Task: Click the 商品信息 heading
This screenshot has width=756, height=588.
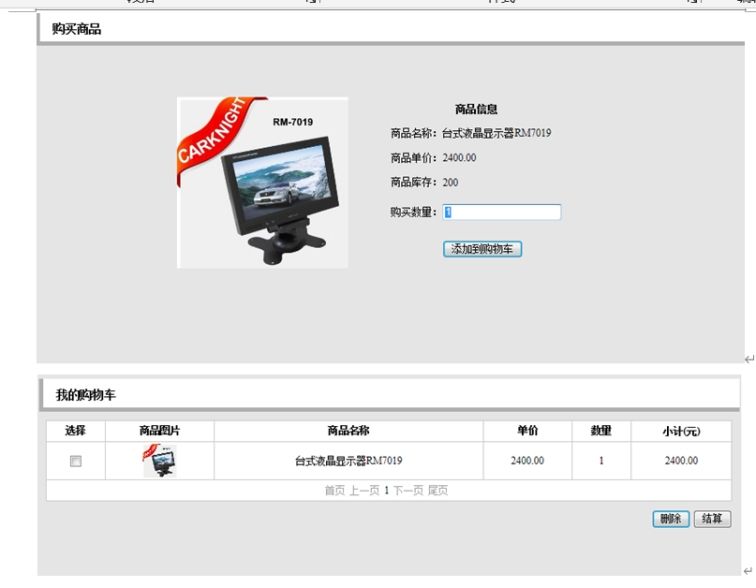Action: pos(476,109)
